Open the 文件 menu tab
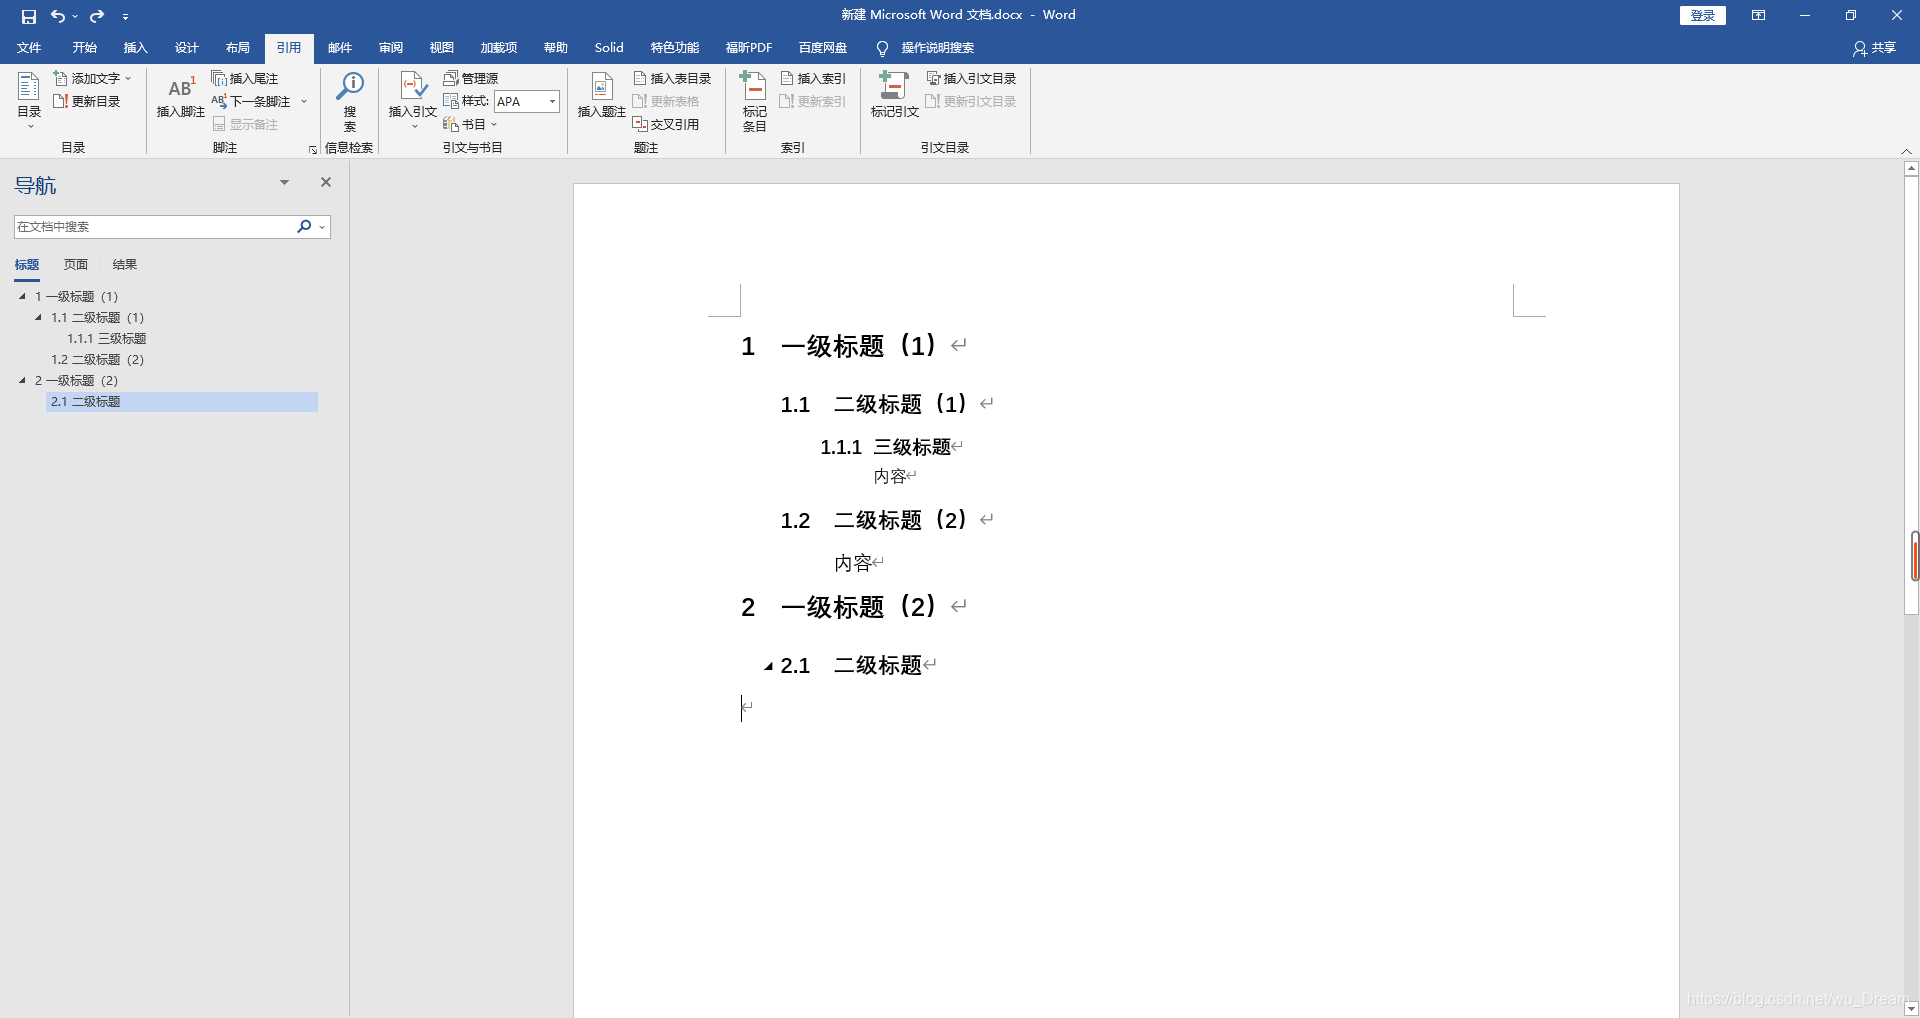This screenshot has height=1018, width=1920. pos(30,48)
